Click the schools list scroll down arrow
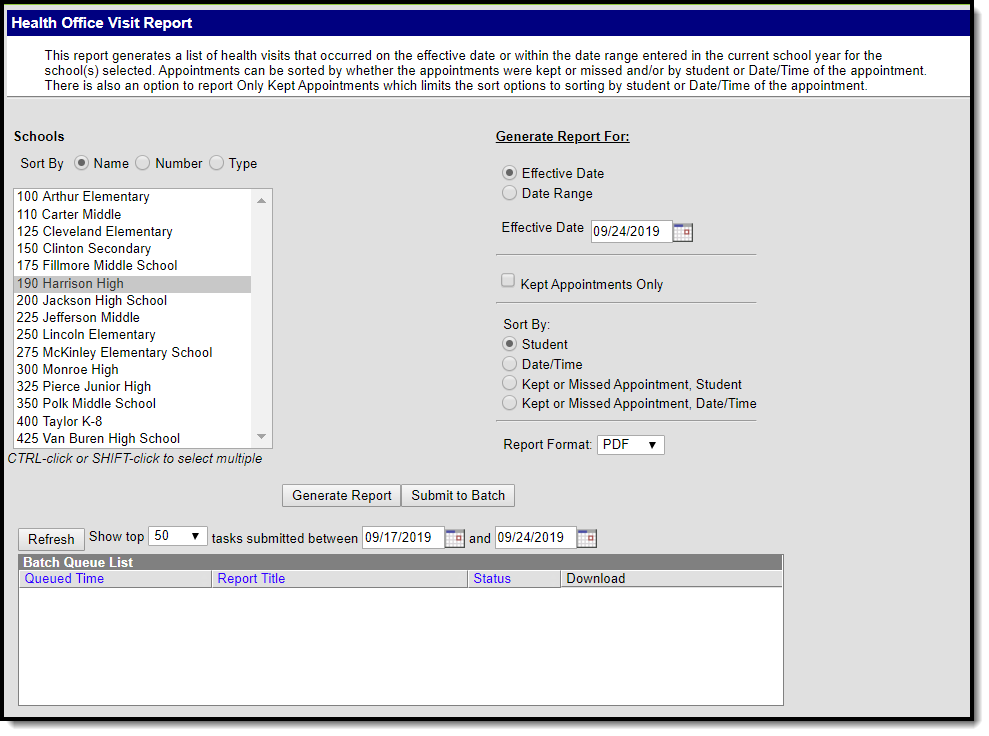Viewport: 989px width, 736px height. coord(262,436)
